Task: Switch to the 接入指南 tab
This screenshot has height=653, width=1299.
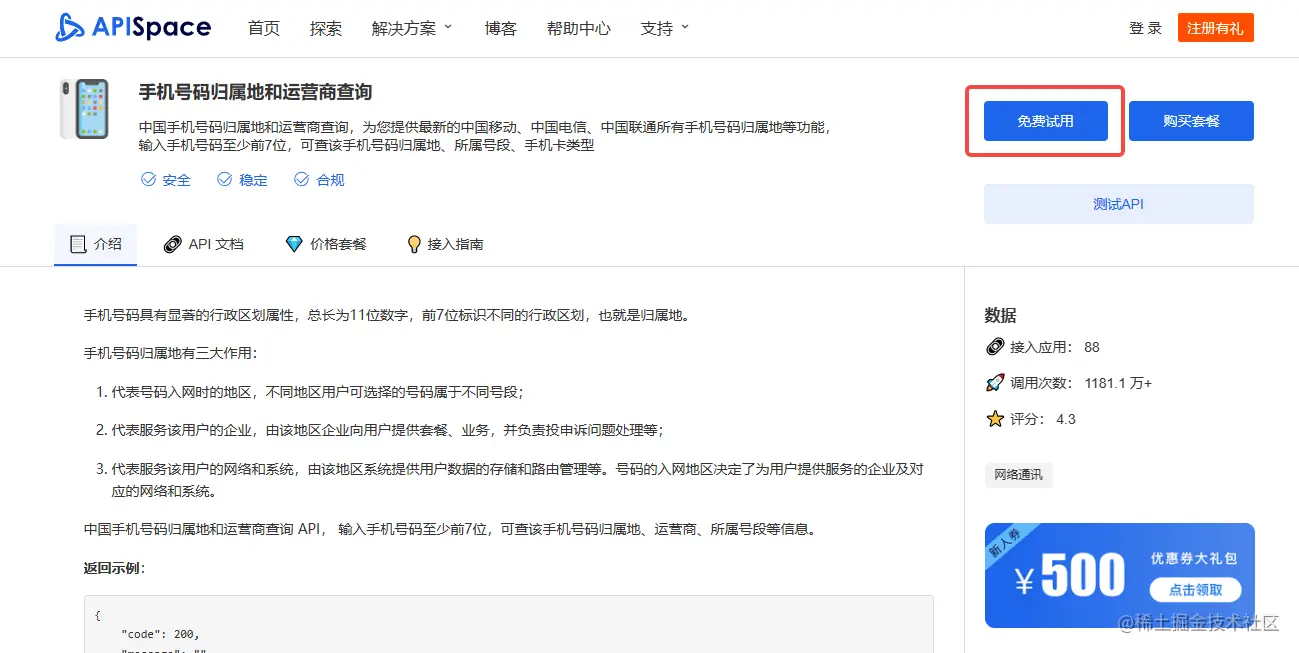Action: tap(445, 244)
